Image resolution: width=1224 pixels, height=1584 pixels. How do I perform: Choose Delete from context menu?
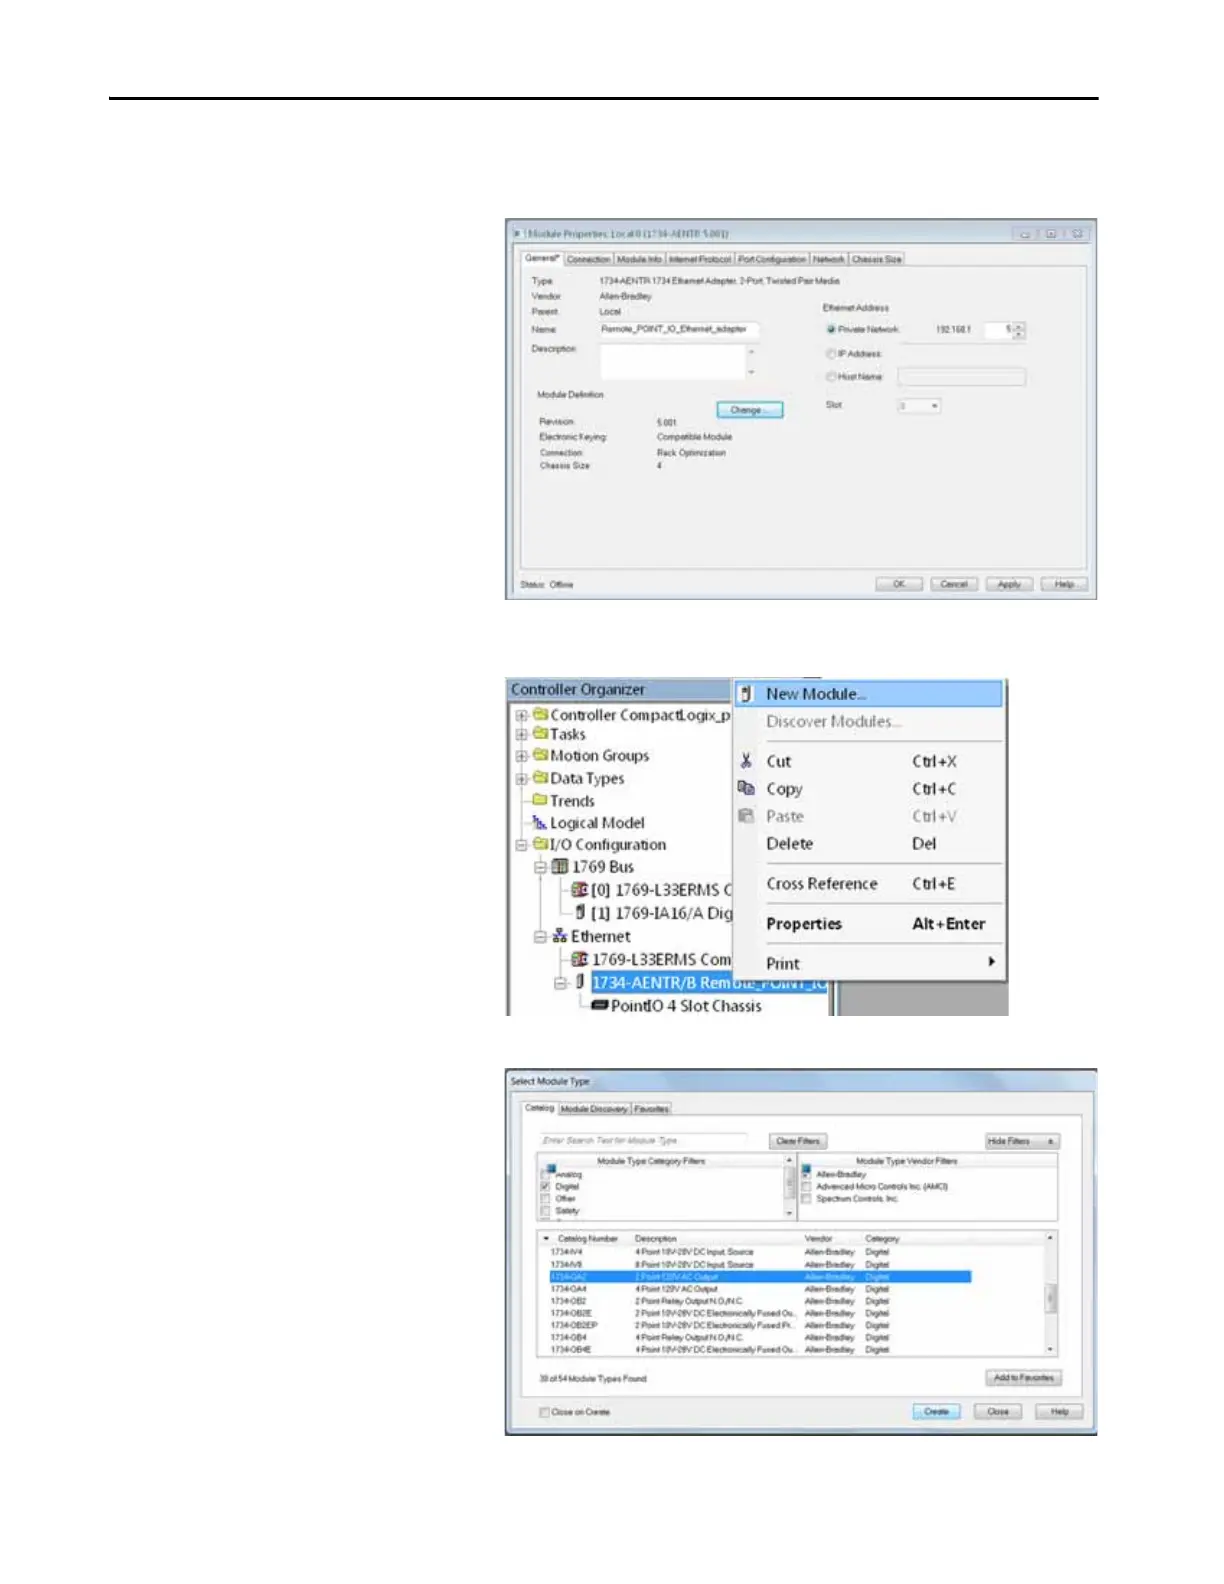(869, 844)
